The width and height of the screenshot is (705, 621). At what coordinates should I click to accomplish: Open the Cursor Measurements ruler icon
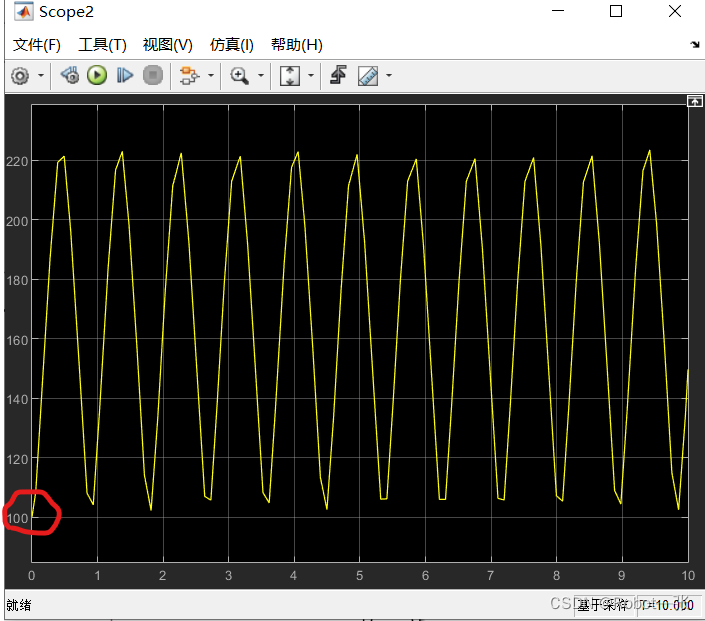click(x=368, y=76)
